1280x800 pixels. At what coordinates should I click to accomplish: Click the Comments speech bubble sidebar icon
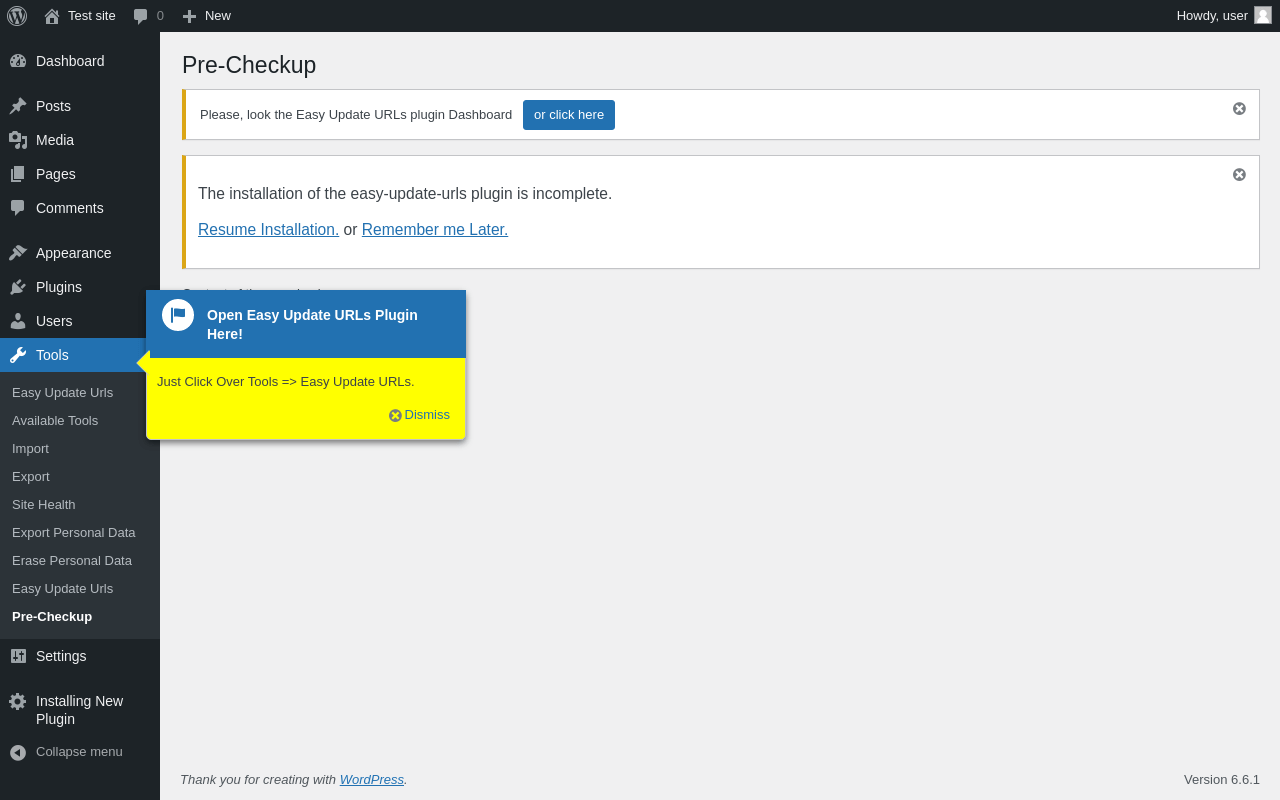[x=18, y=208]
